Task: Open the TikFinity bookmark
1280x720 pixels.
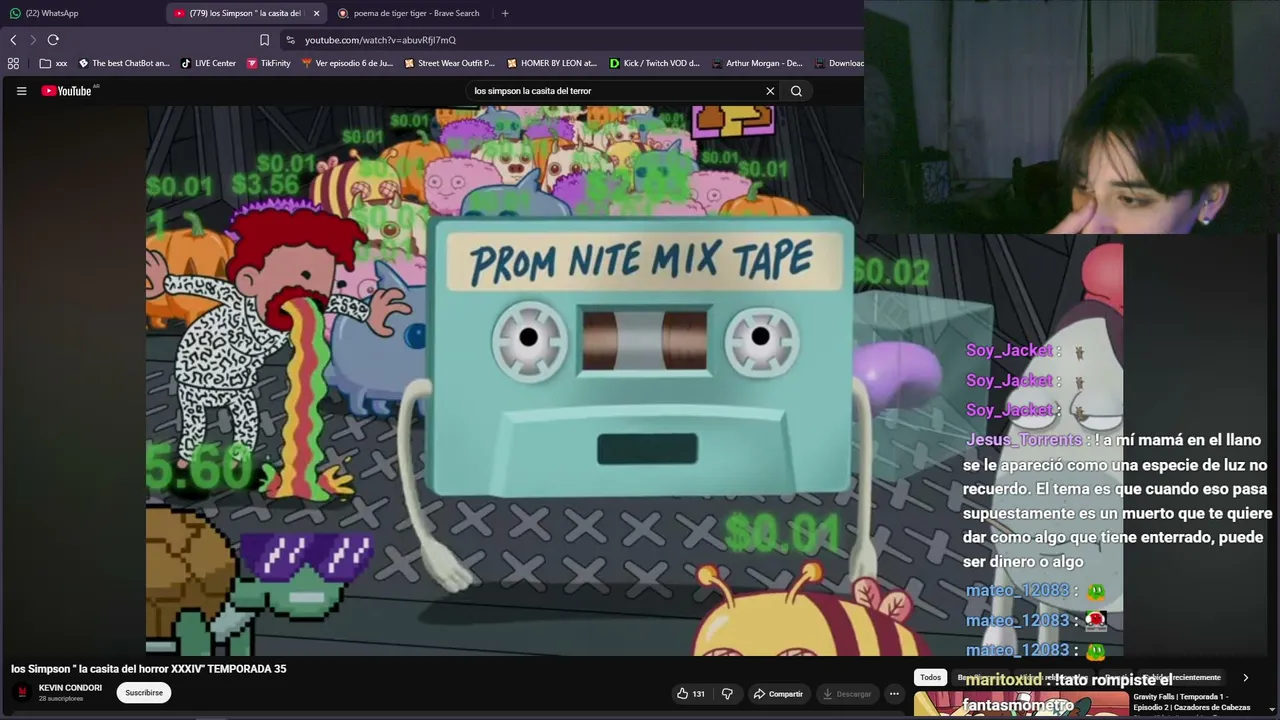Action: click(268, 63)
